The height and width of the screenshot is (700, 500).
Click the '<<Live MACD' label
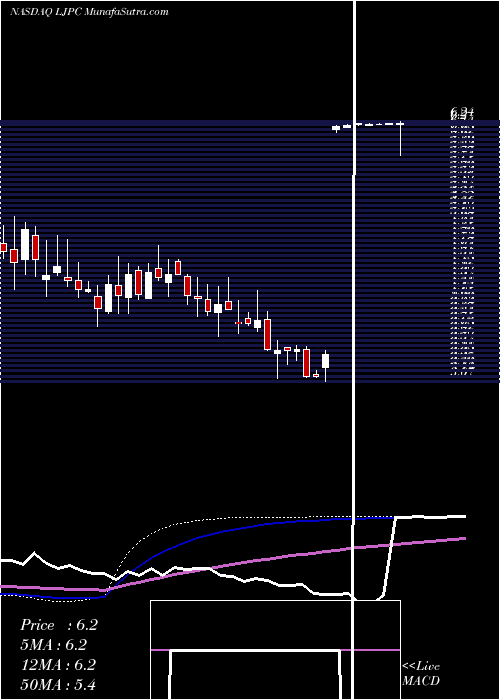click(x=421, y=673)
